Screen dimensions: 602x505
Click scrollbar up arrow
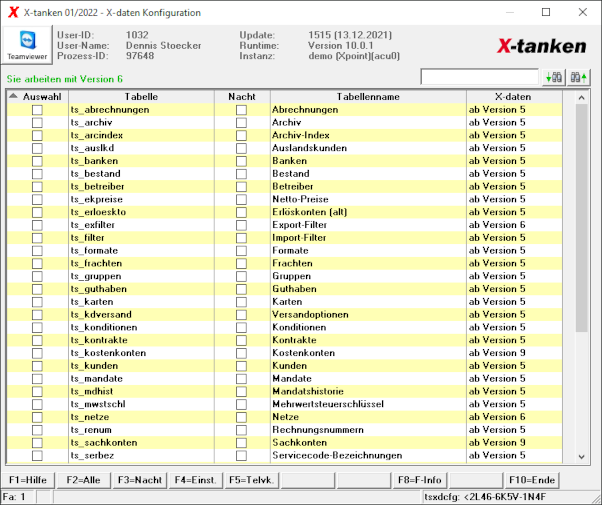click(581, 98)
